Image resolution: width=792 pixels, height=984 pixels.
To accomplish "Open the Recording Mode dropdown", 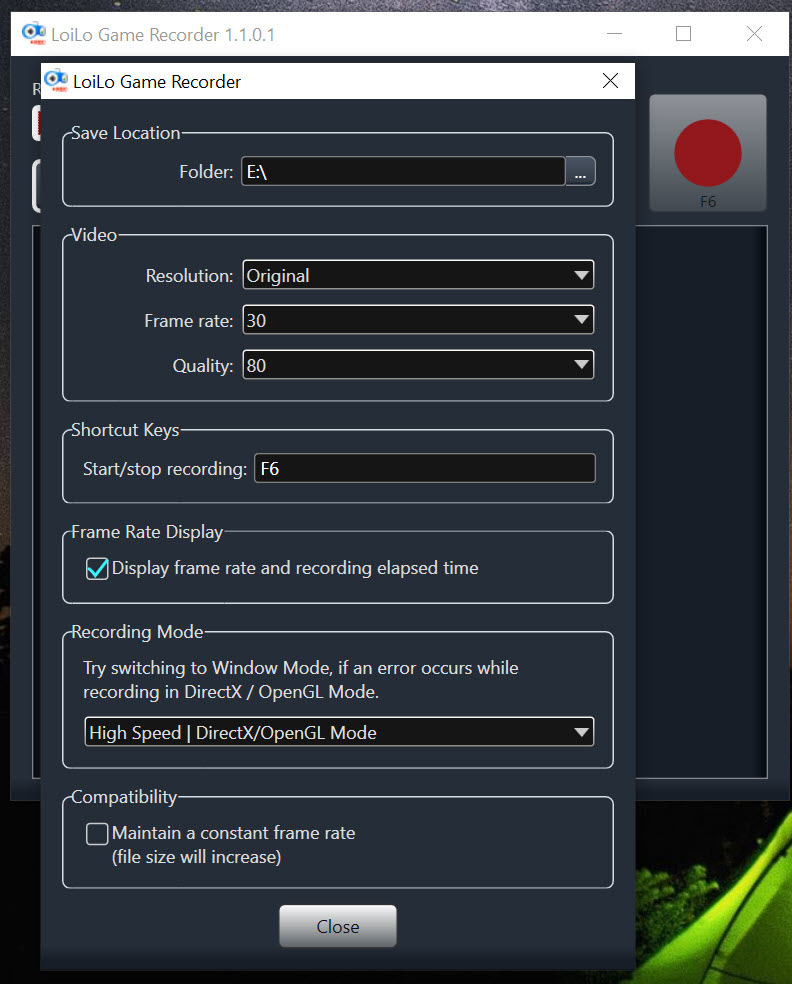I will [339, 732].
